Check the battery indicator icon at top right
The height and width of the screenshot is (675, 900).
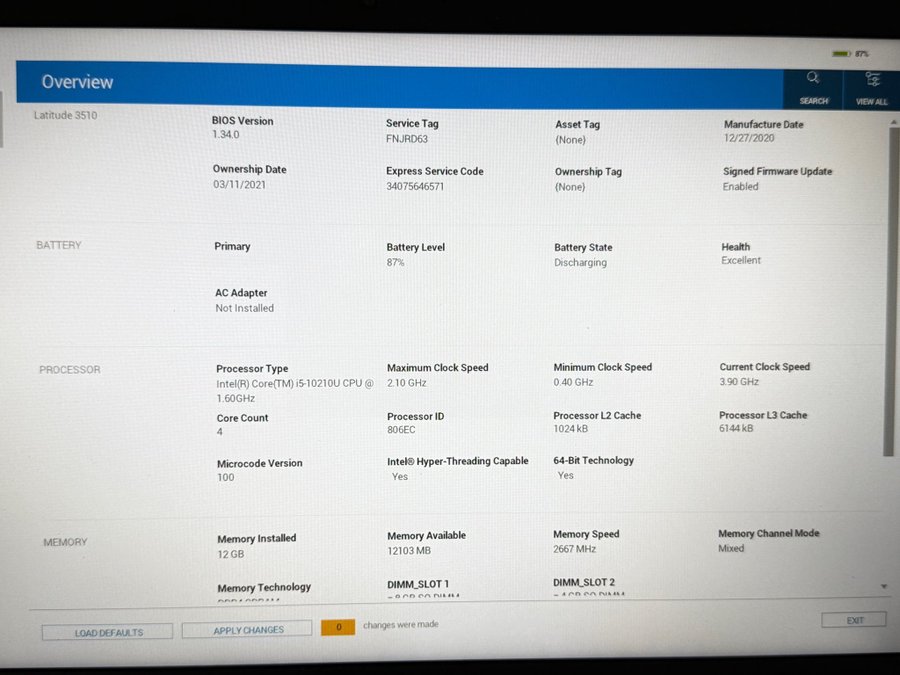[x=841, y=53]
